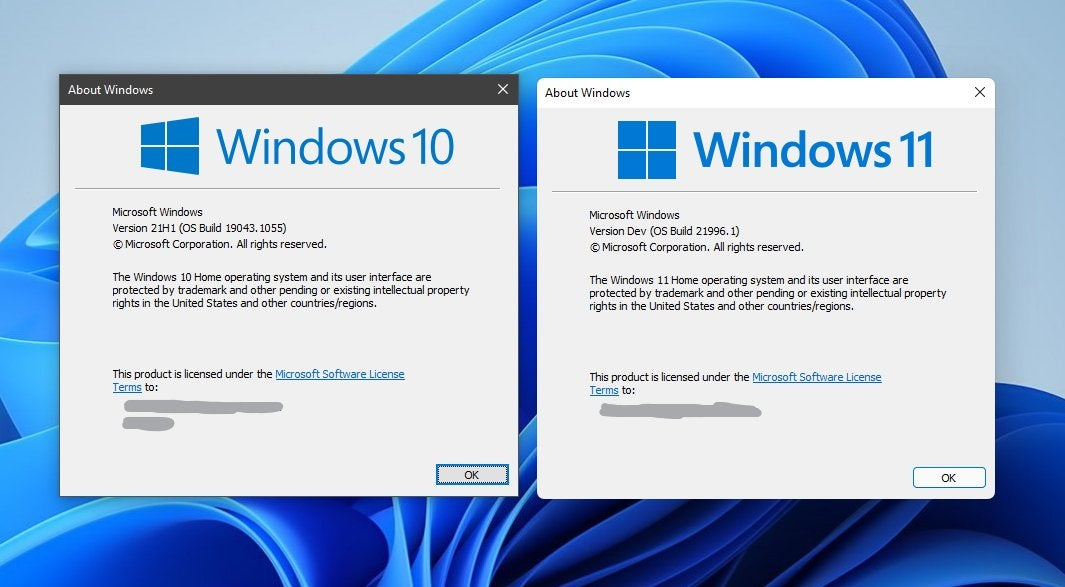Click 'The Windows 11 Home operating system' paragraph
Screen dimensions: 1065x587
(768, 293)
